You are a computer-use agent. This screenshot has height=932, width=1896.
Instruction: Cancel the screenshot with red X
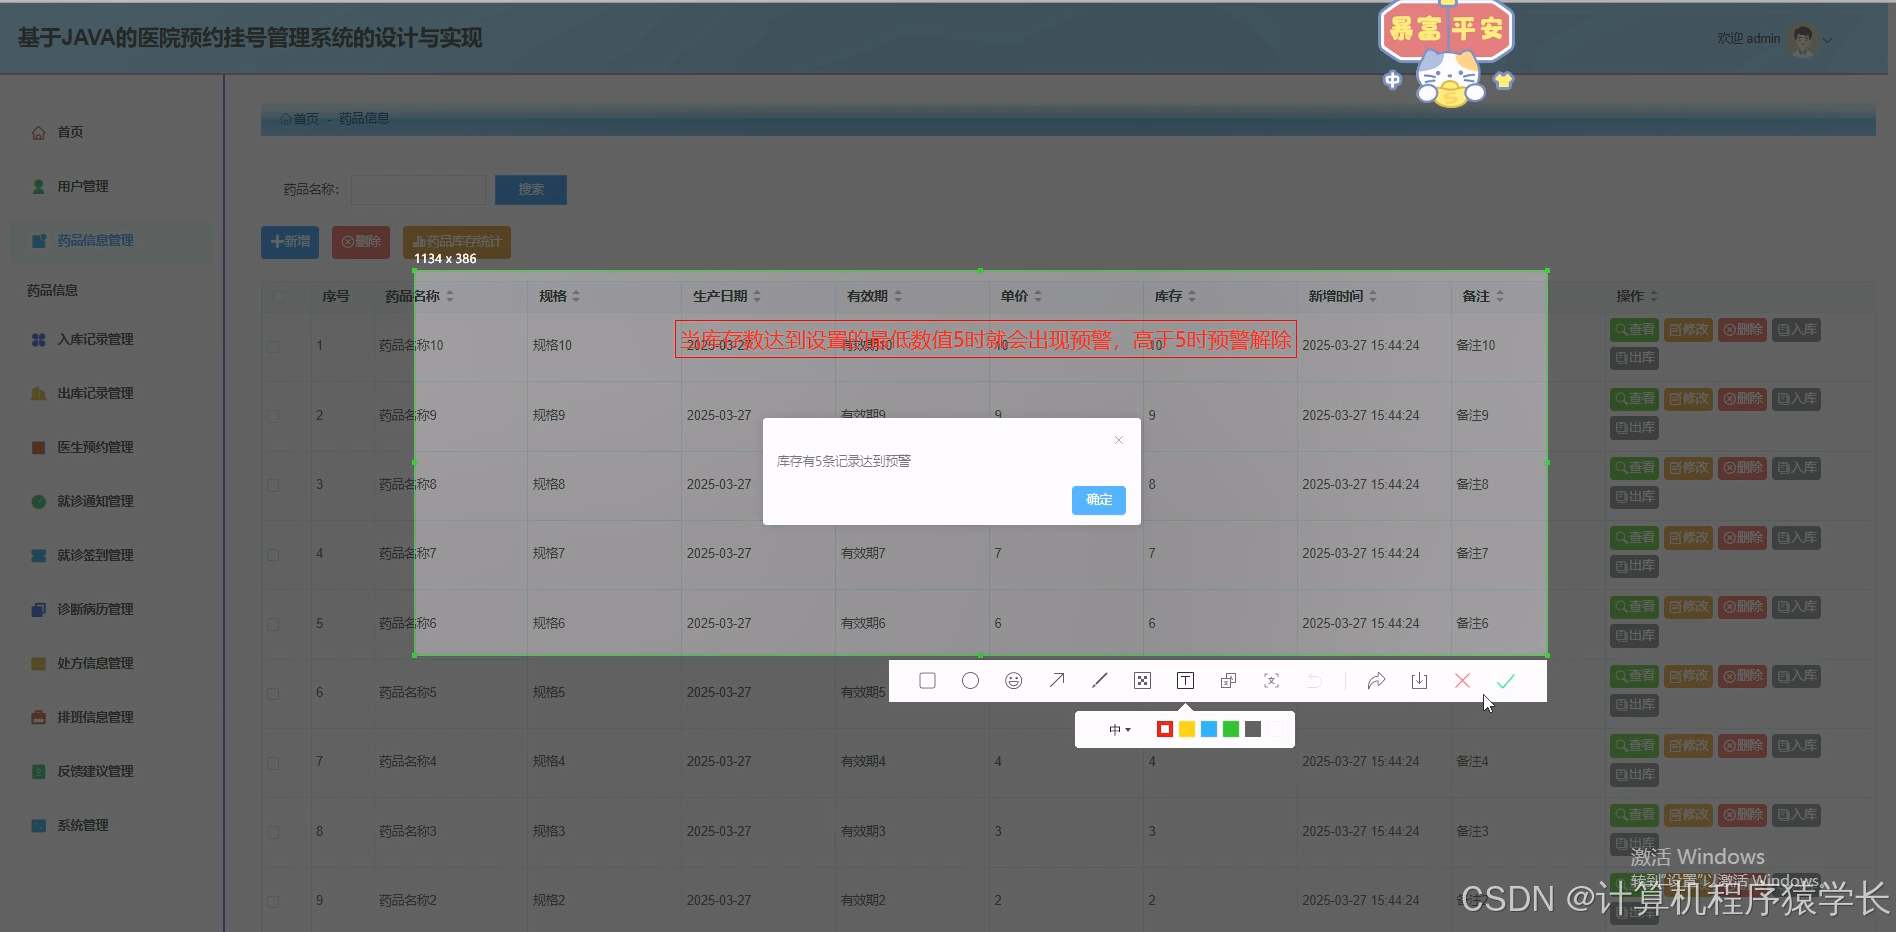[x=1462, y=681]
